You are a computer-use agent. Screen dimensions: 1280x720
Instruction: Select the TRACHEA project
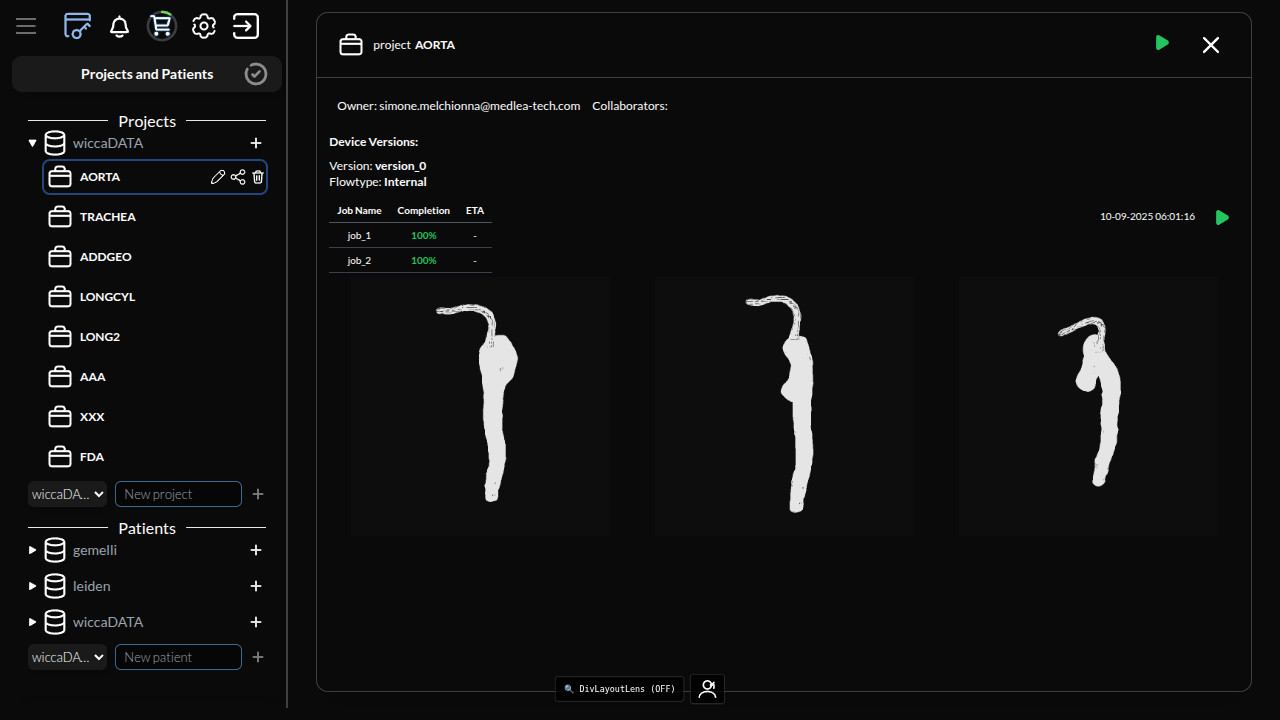(x=107, y=217)
